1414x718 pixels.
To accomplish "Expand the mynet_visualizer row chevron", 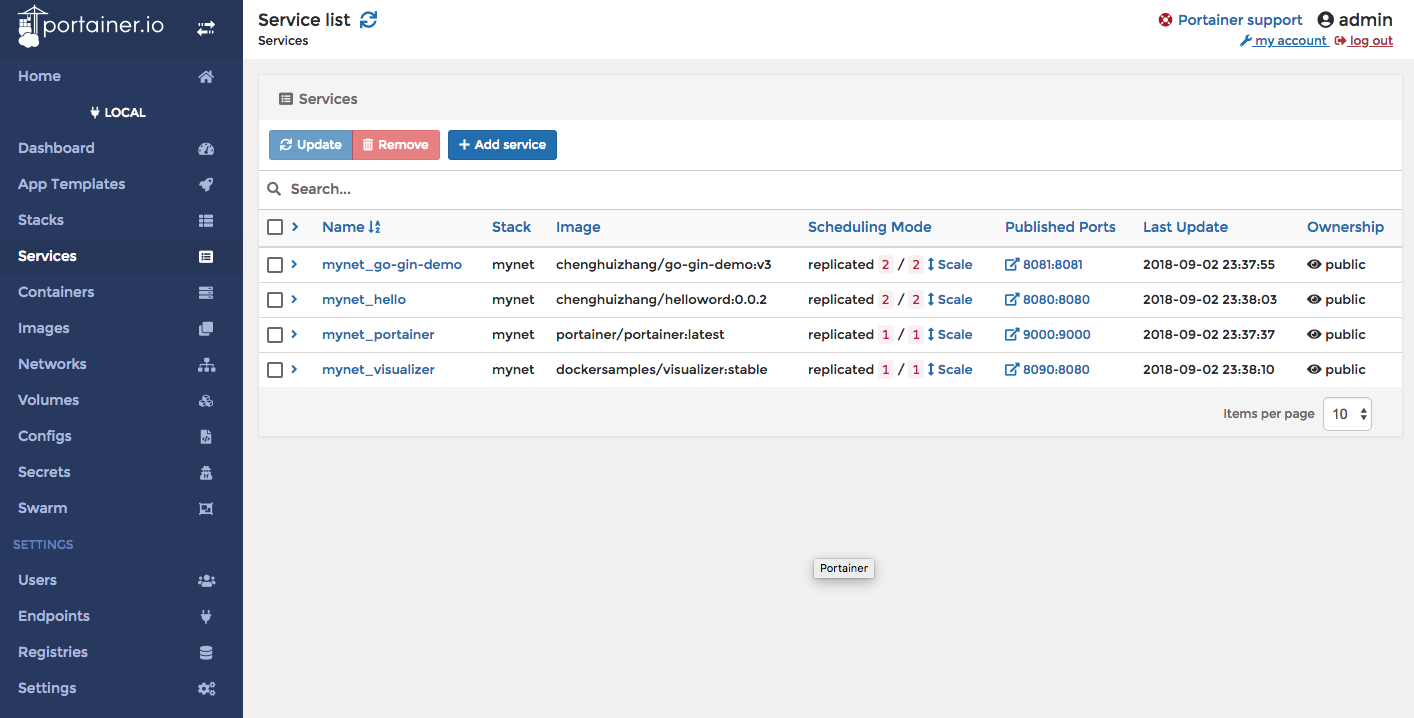I will (x=294, y=370).
